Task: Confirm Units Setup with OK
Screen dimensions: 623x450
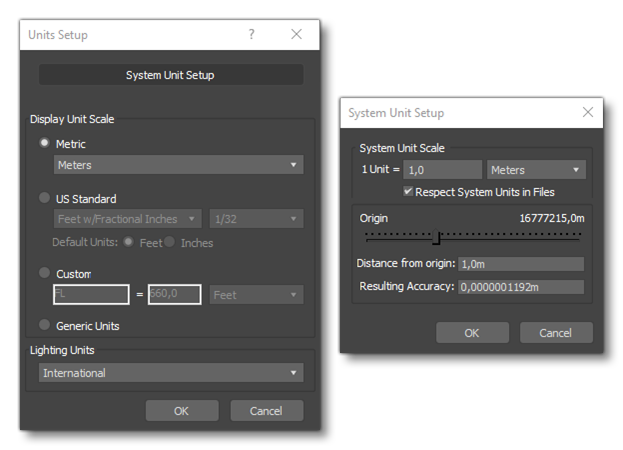Action: (182, 411)
